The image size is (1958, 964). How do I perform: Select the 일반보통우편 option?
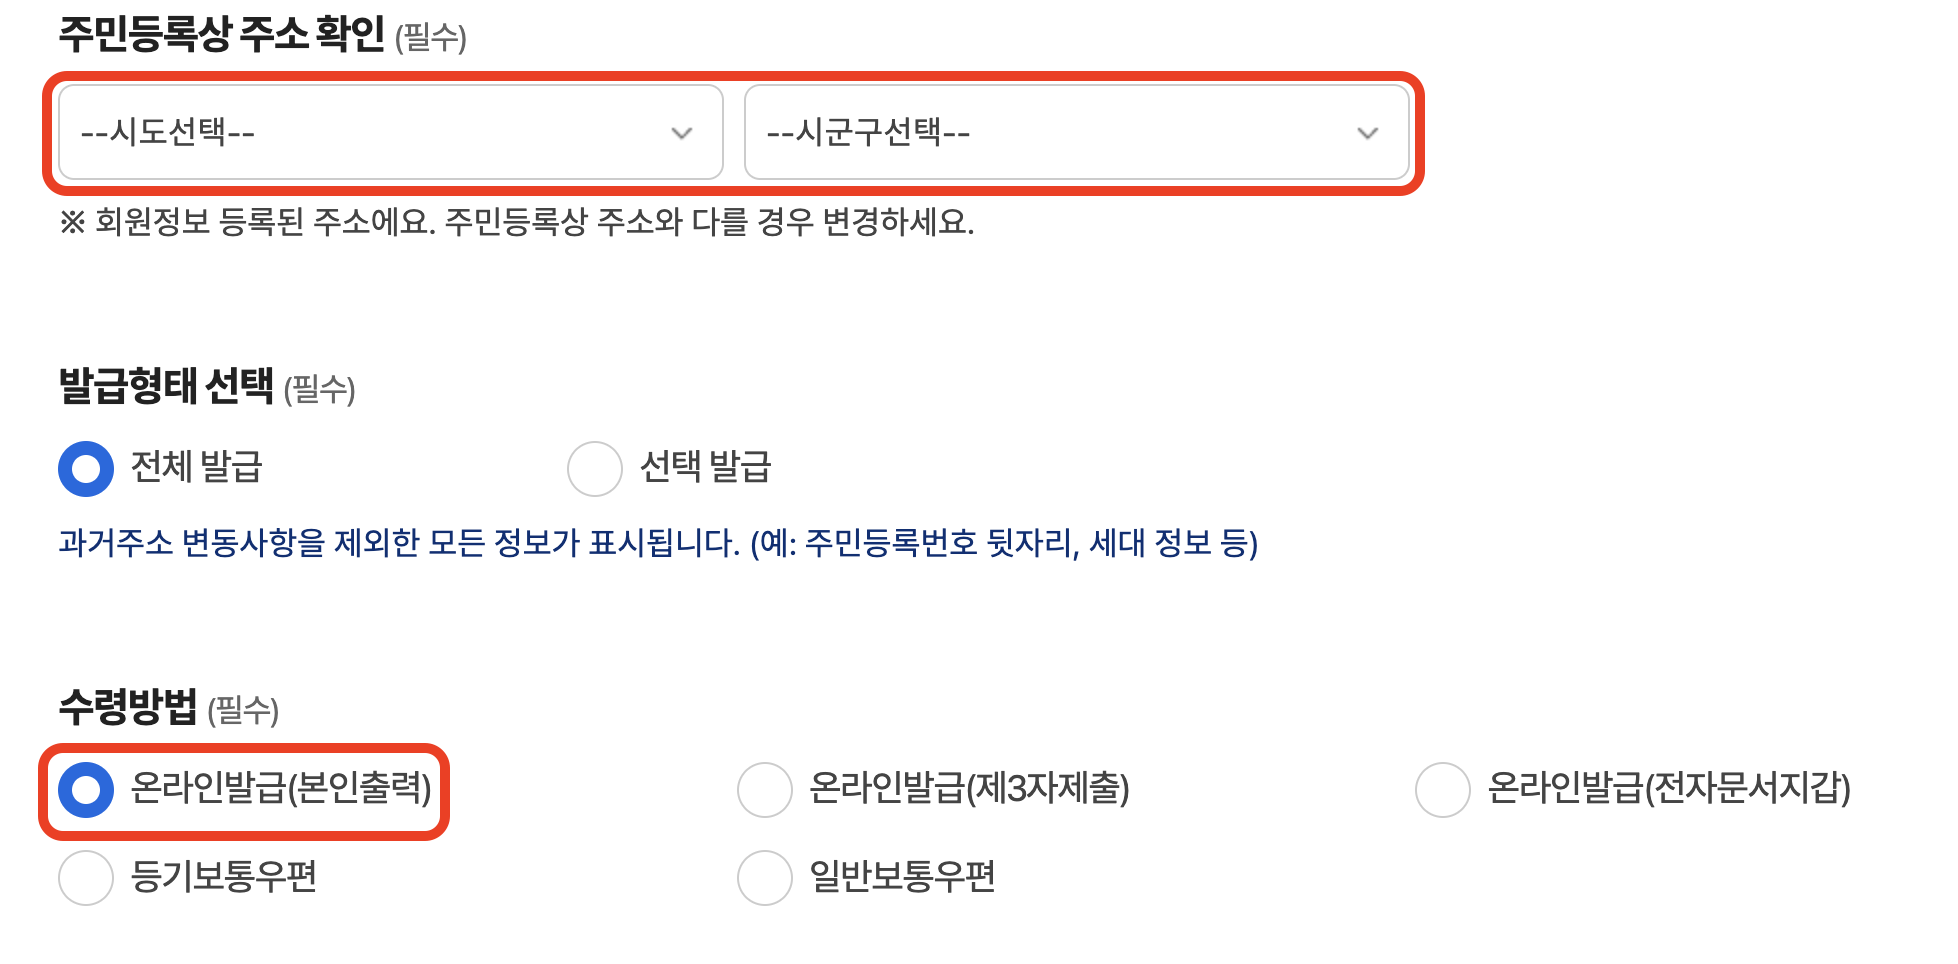tap(765, 878)
